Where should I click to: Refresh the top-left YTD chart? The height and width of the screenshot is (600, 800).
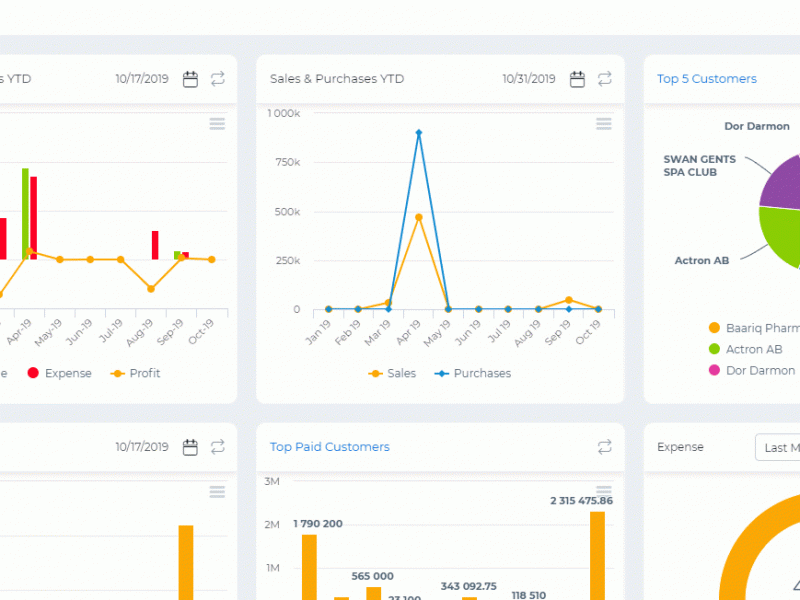click(x=218, y=79)
